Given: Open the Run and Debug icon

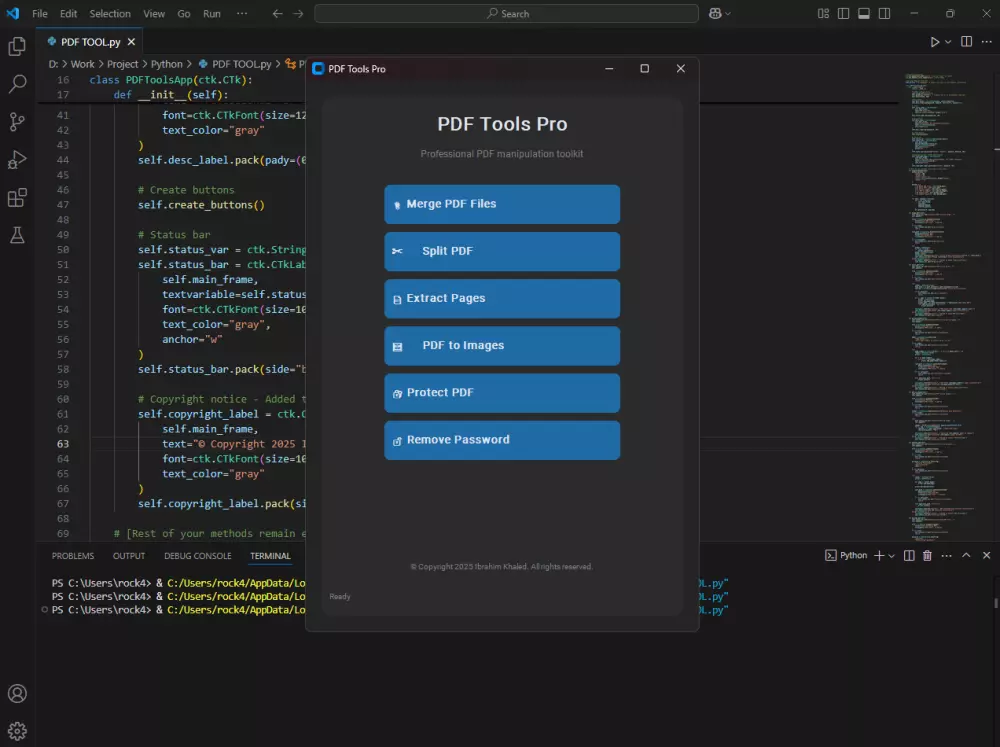Looking at the screenshot, I should (x=16, y=160).
